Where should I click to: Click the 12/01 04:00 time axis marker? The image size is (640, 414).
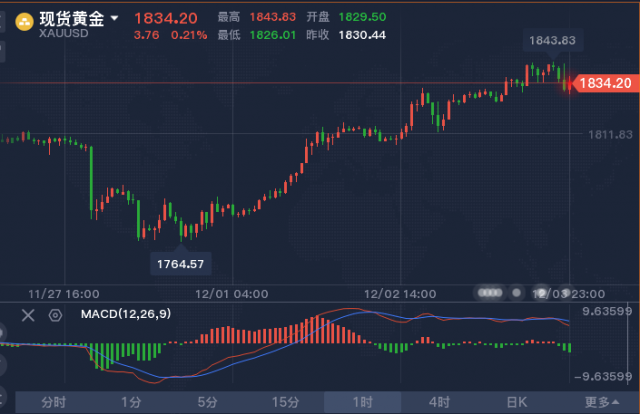[x=231, y=294]
